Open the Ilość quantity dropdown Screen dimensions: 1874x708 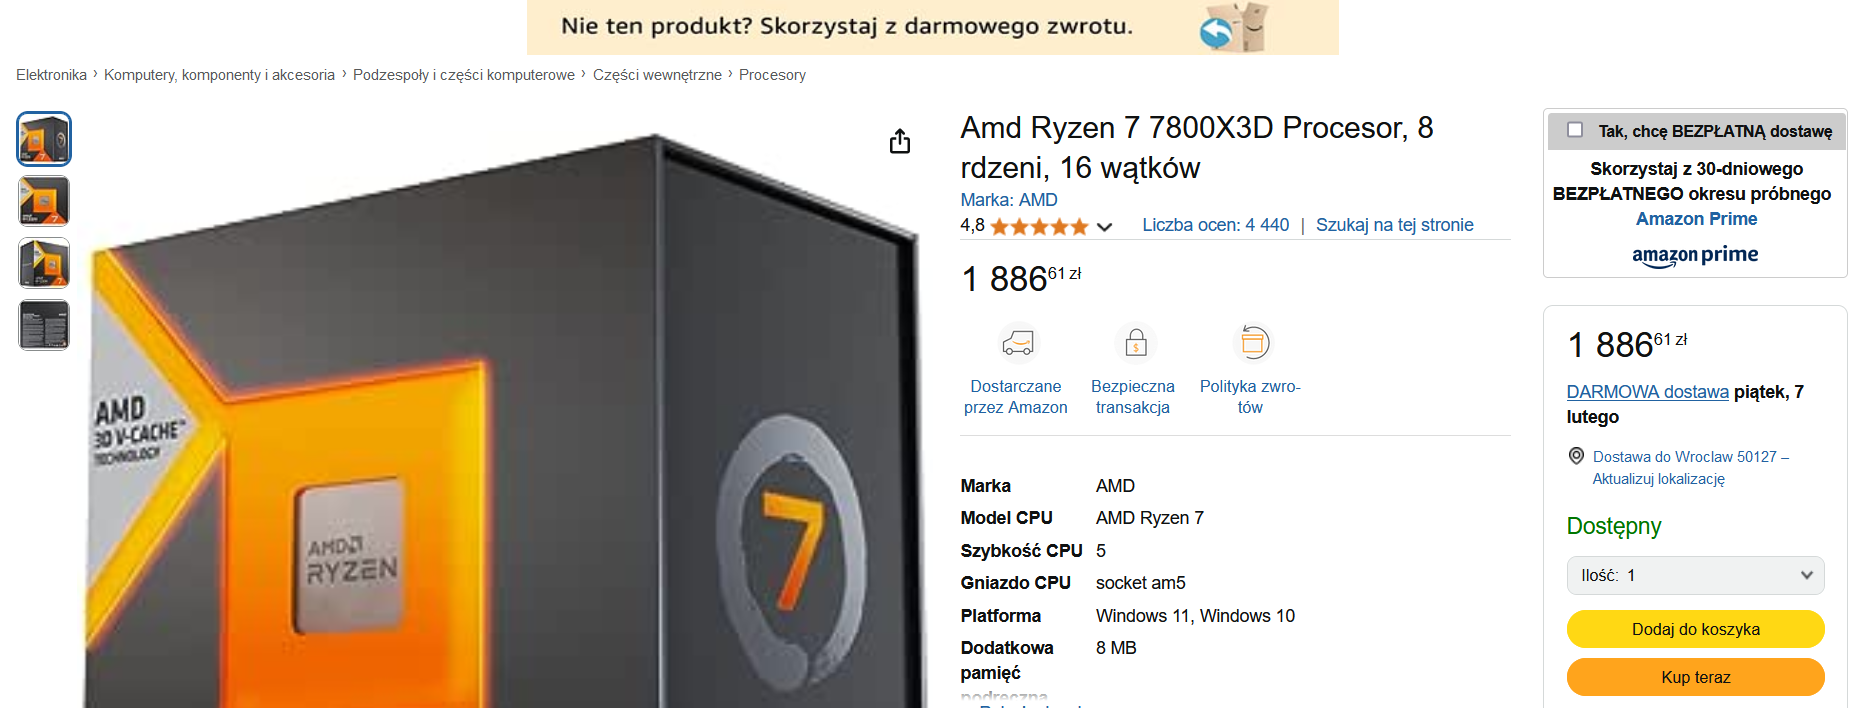[1695, 575]
